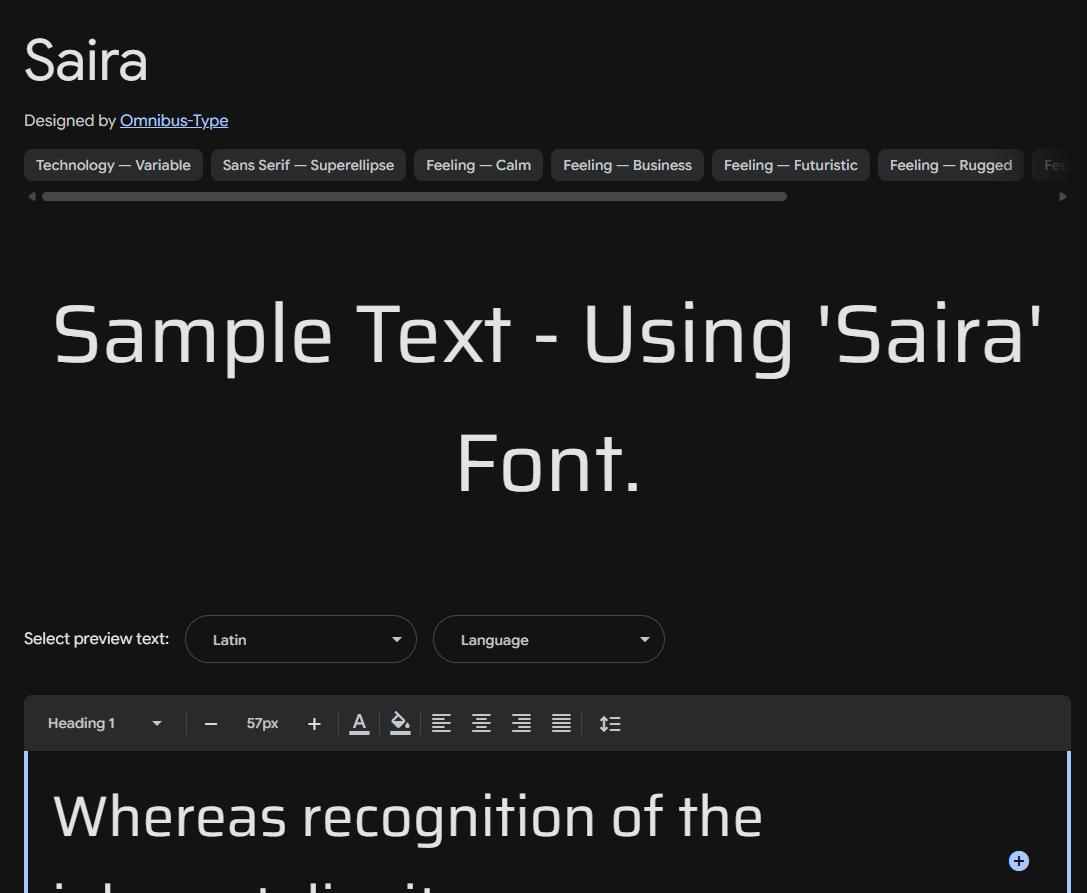1087x893 pixels.
Task: Click the left scroll arrow under tags
Action: pyautogui.click(x=31, y=197)
